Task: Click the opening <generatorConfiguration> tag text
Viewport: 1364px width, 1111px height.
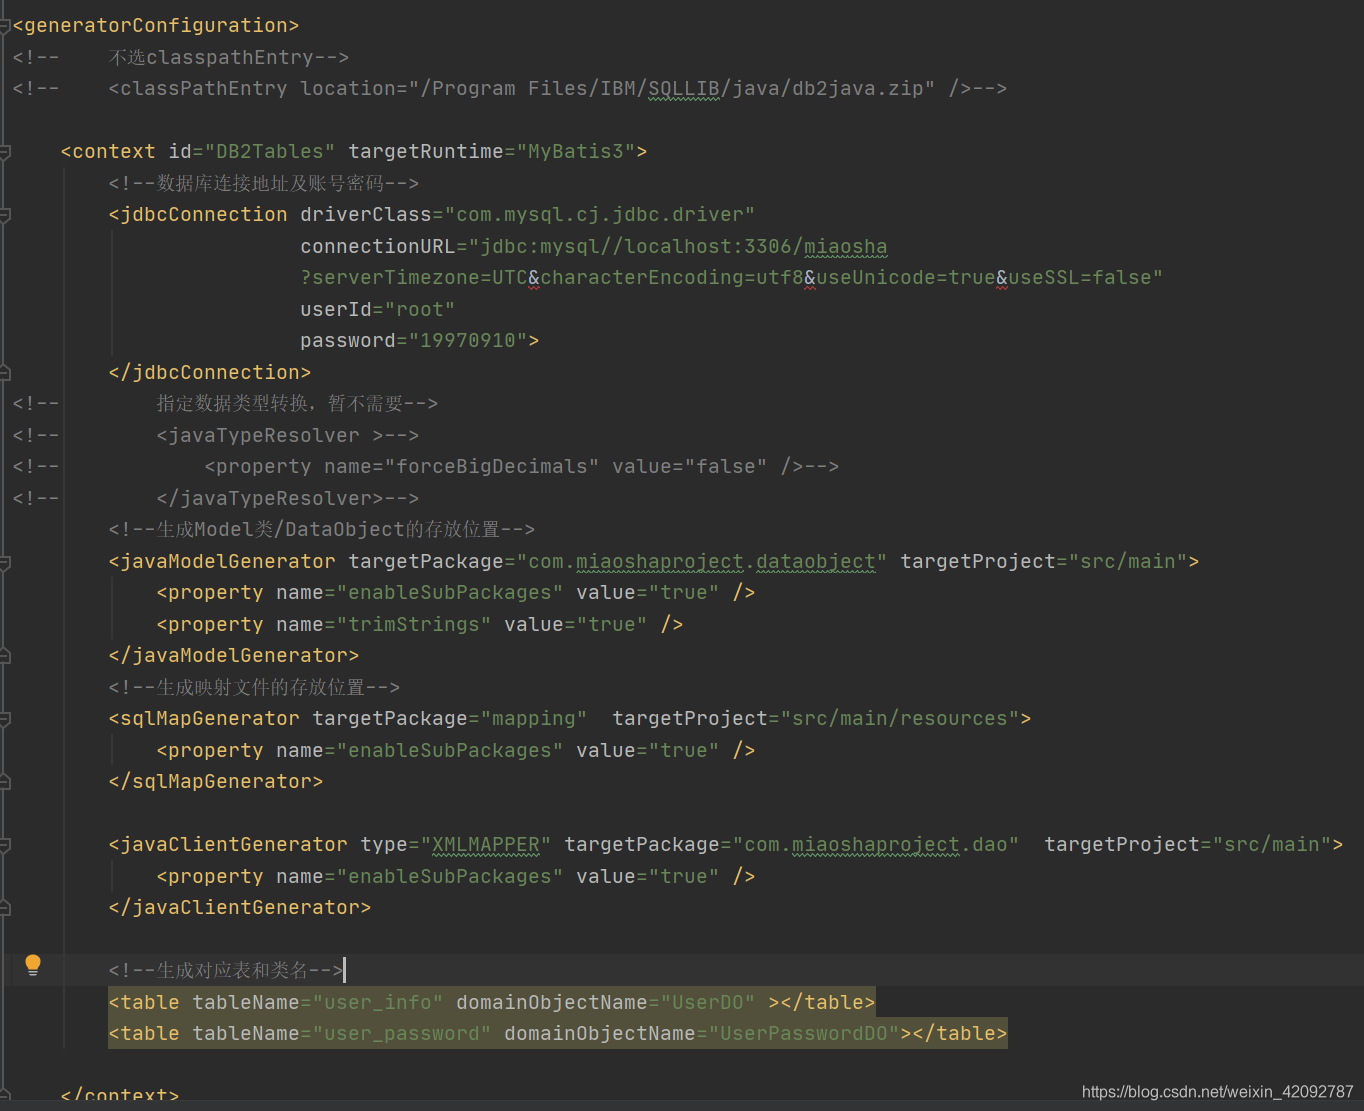Action: (156, 26)
